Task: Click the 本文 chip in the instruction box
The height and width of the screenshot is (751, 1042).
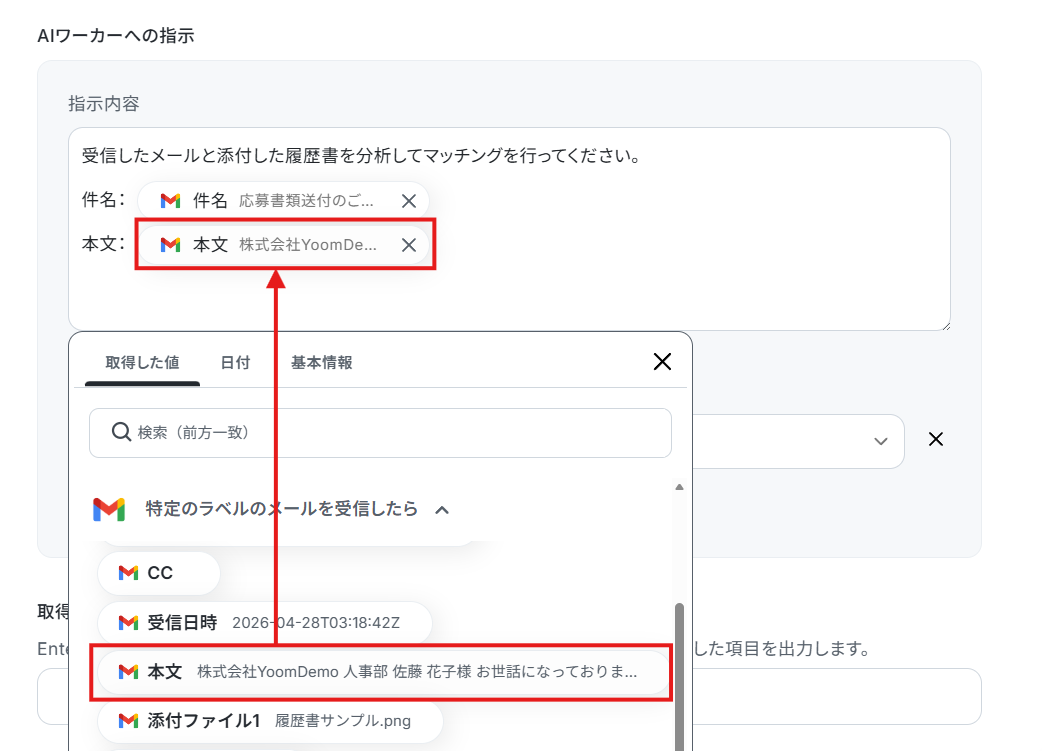Action: (283, 245)
